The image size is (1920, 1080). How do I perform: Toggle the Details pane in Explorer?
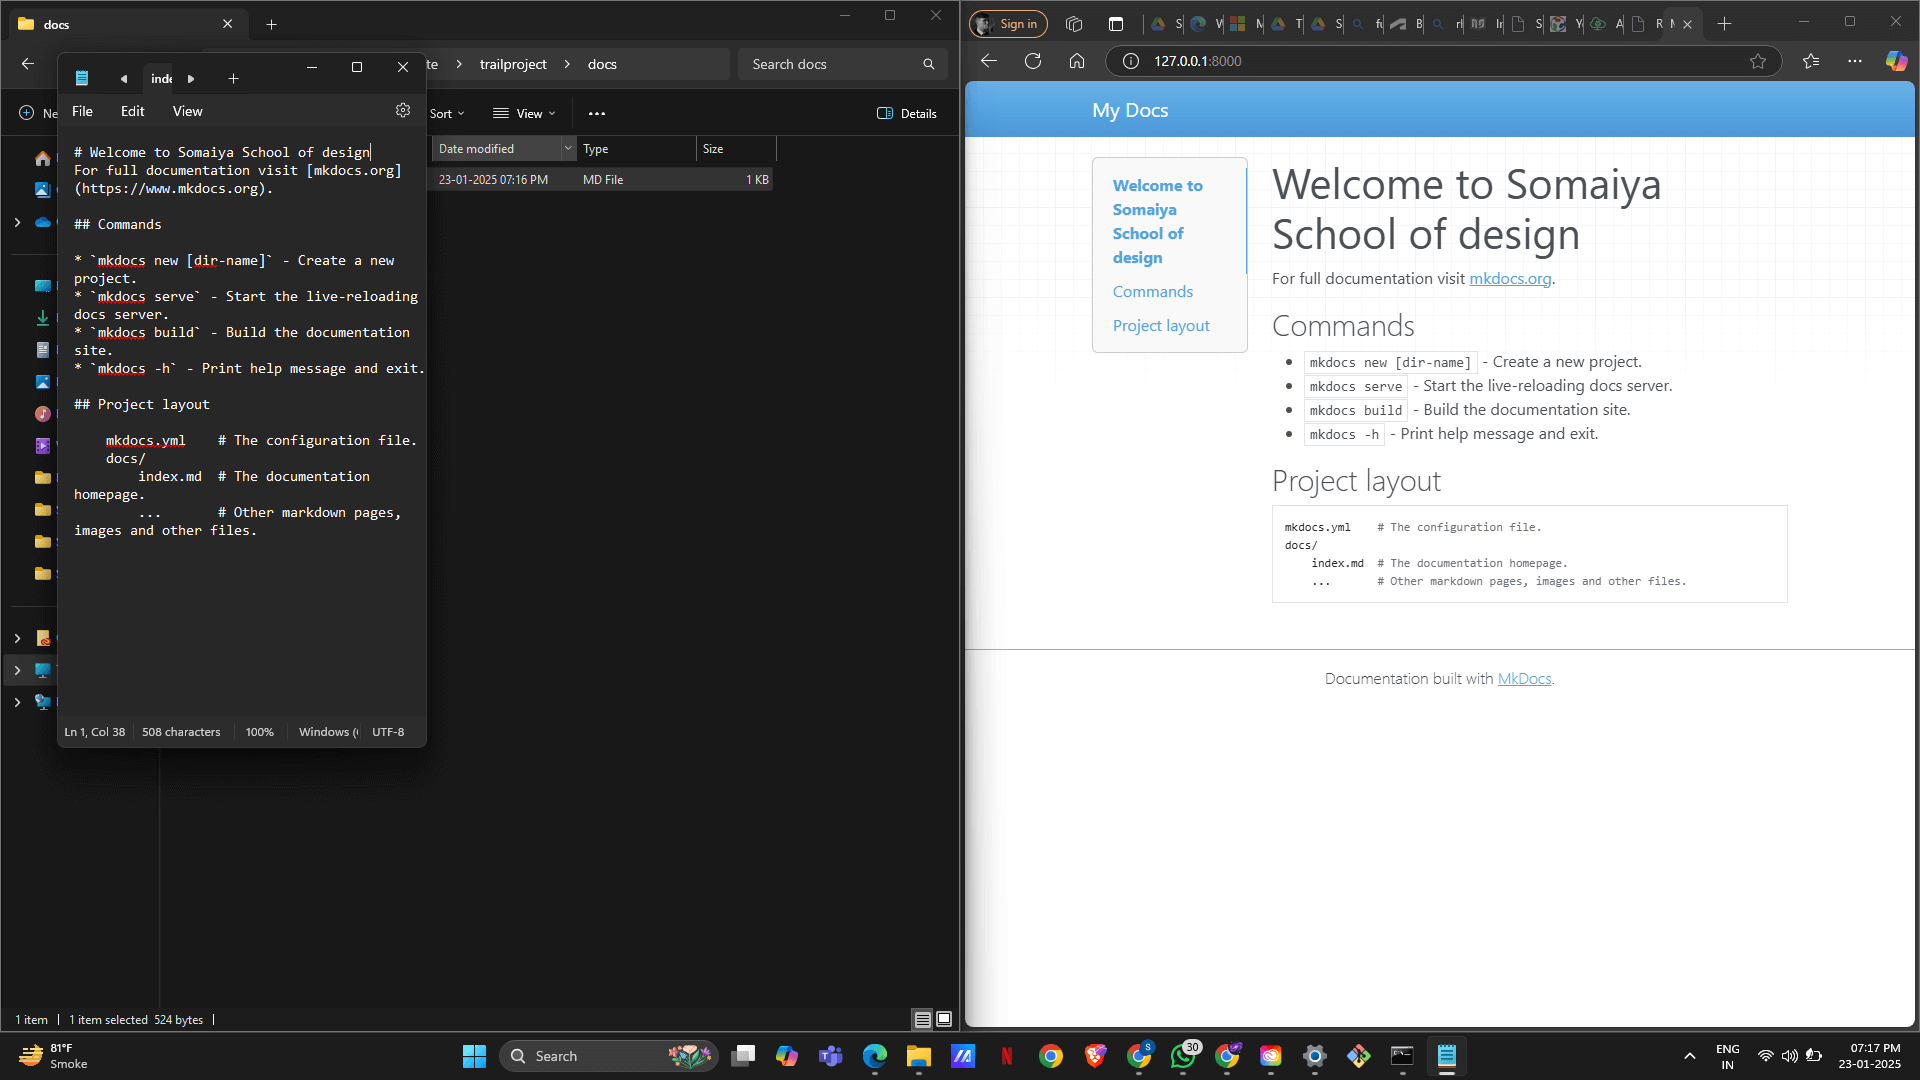907,113
